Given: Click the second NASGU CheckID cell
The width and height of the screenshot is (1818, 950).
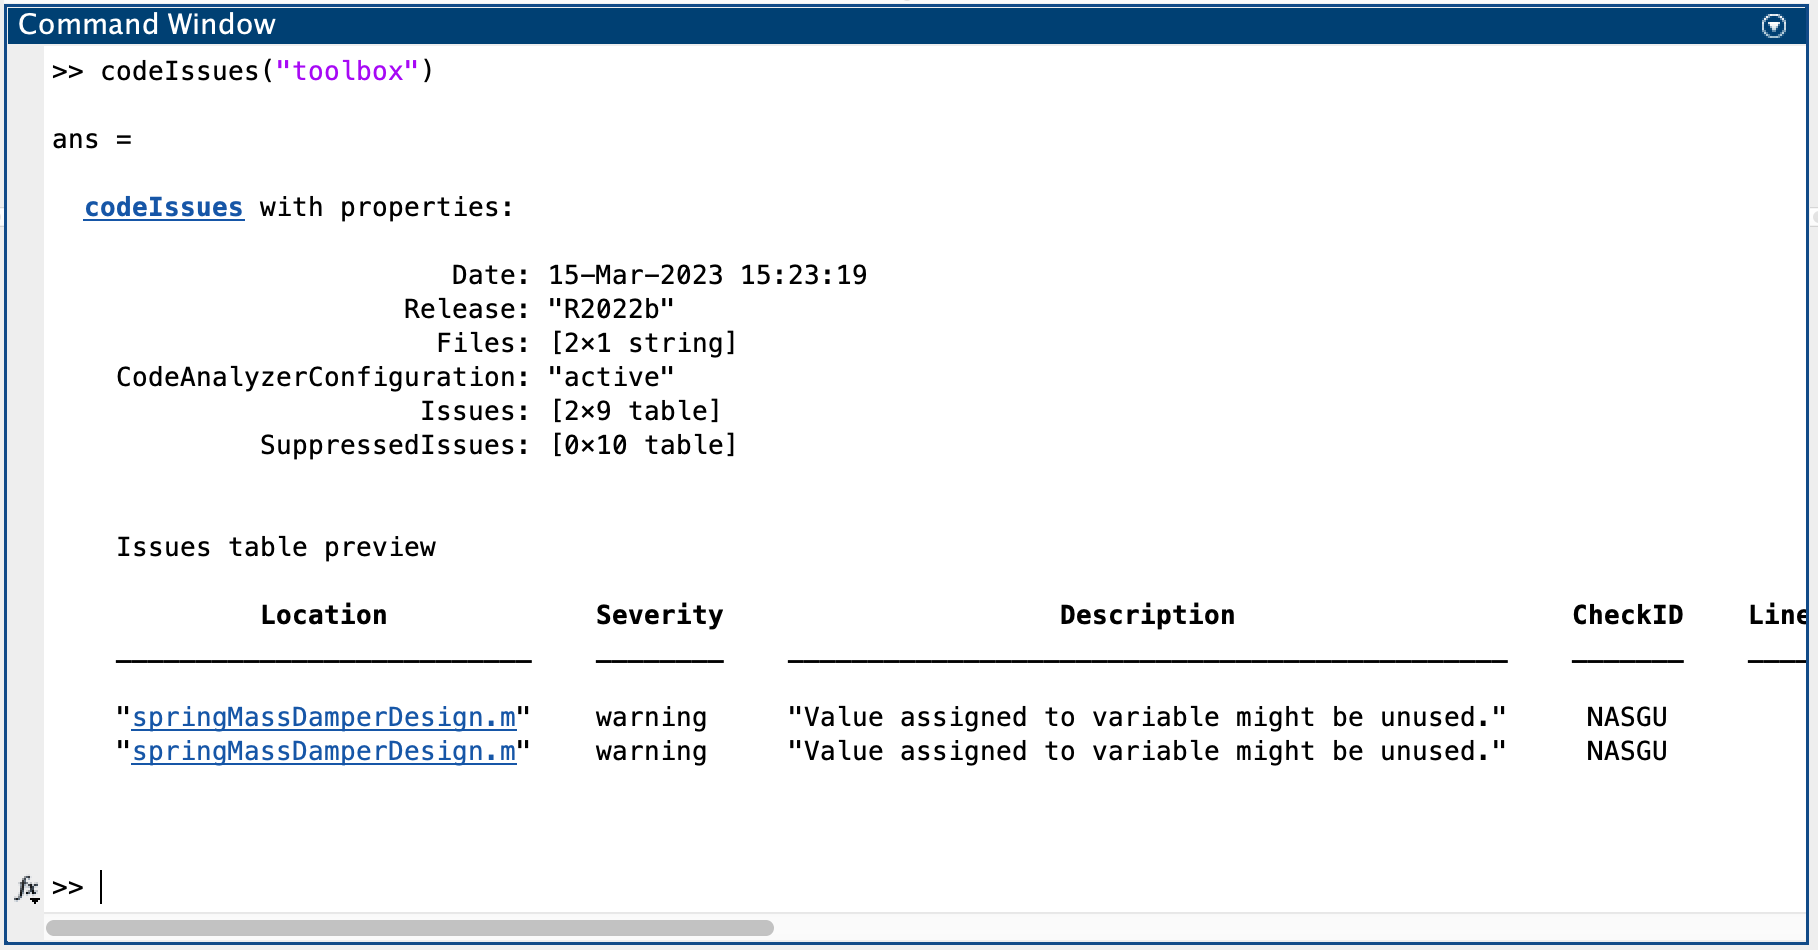Looking at the screenshot, I should pos(1627,751).
